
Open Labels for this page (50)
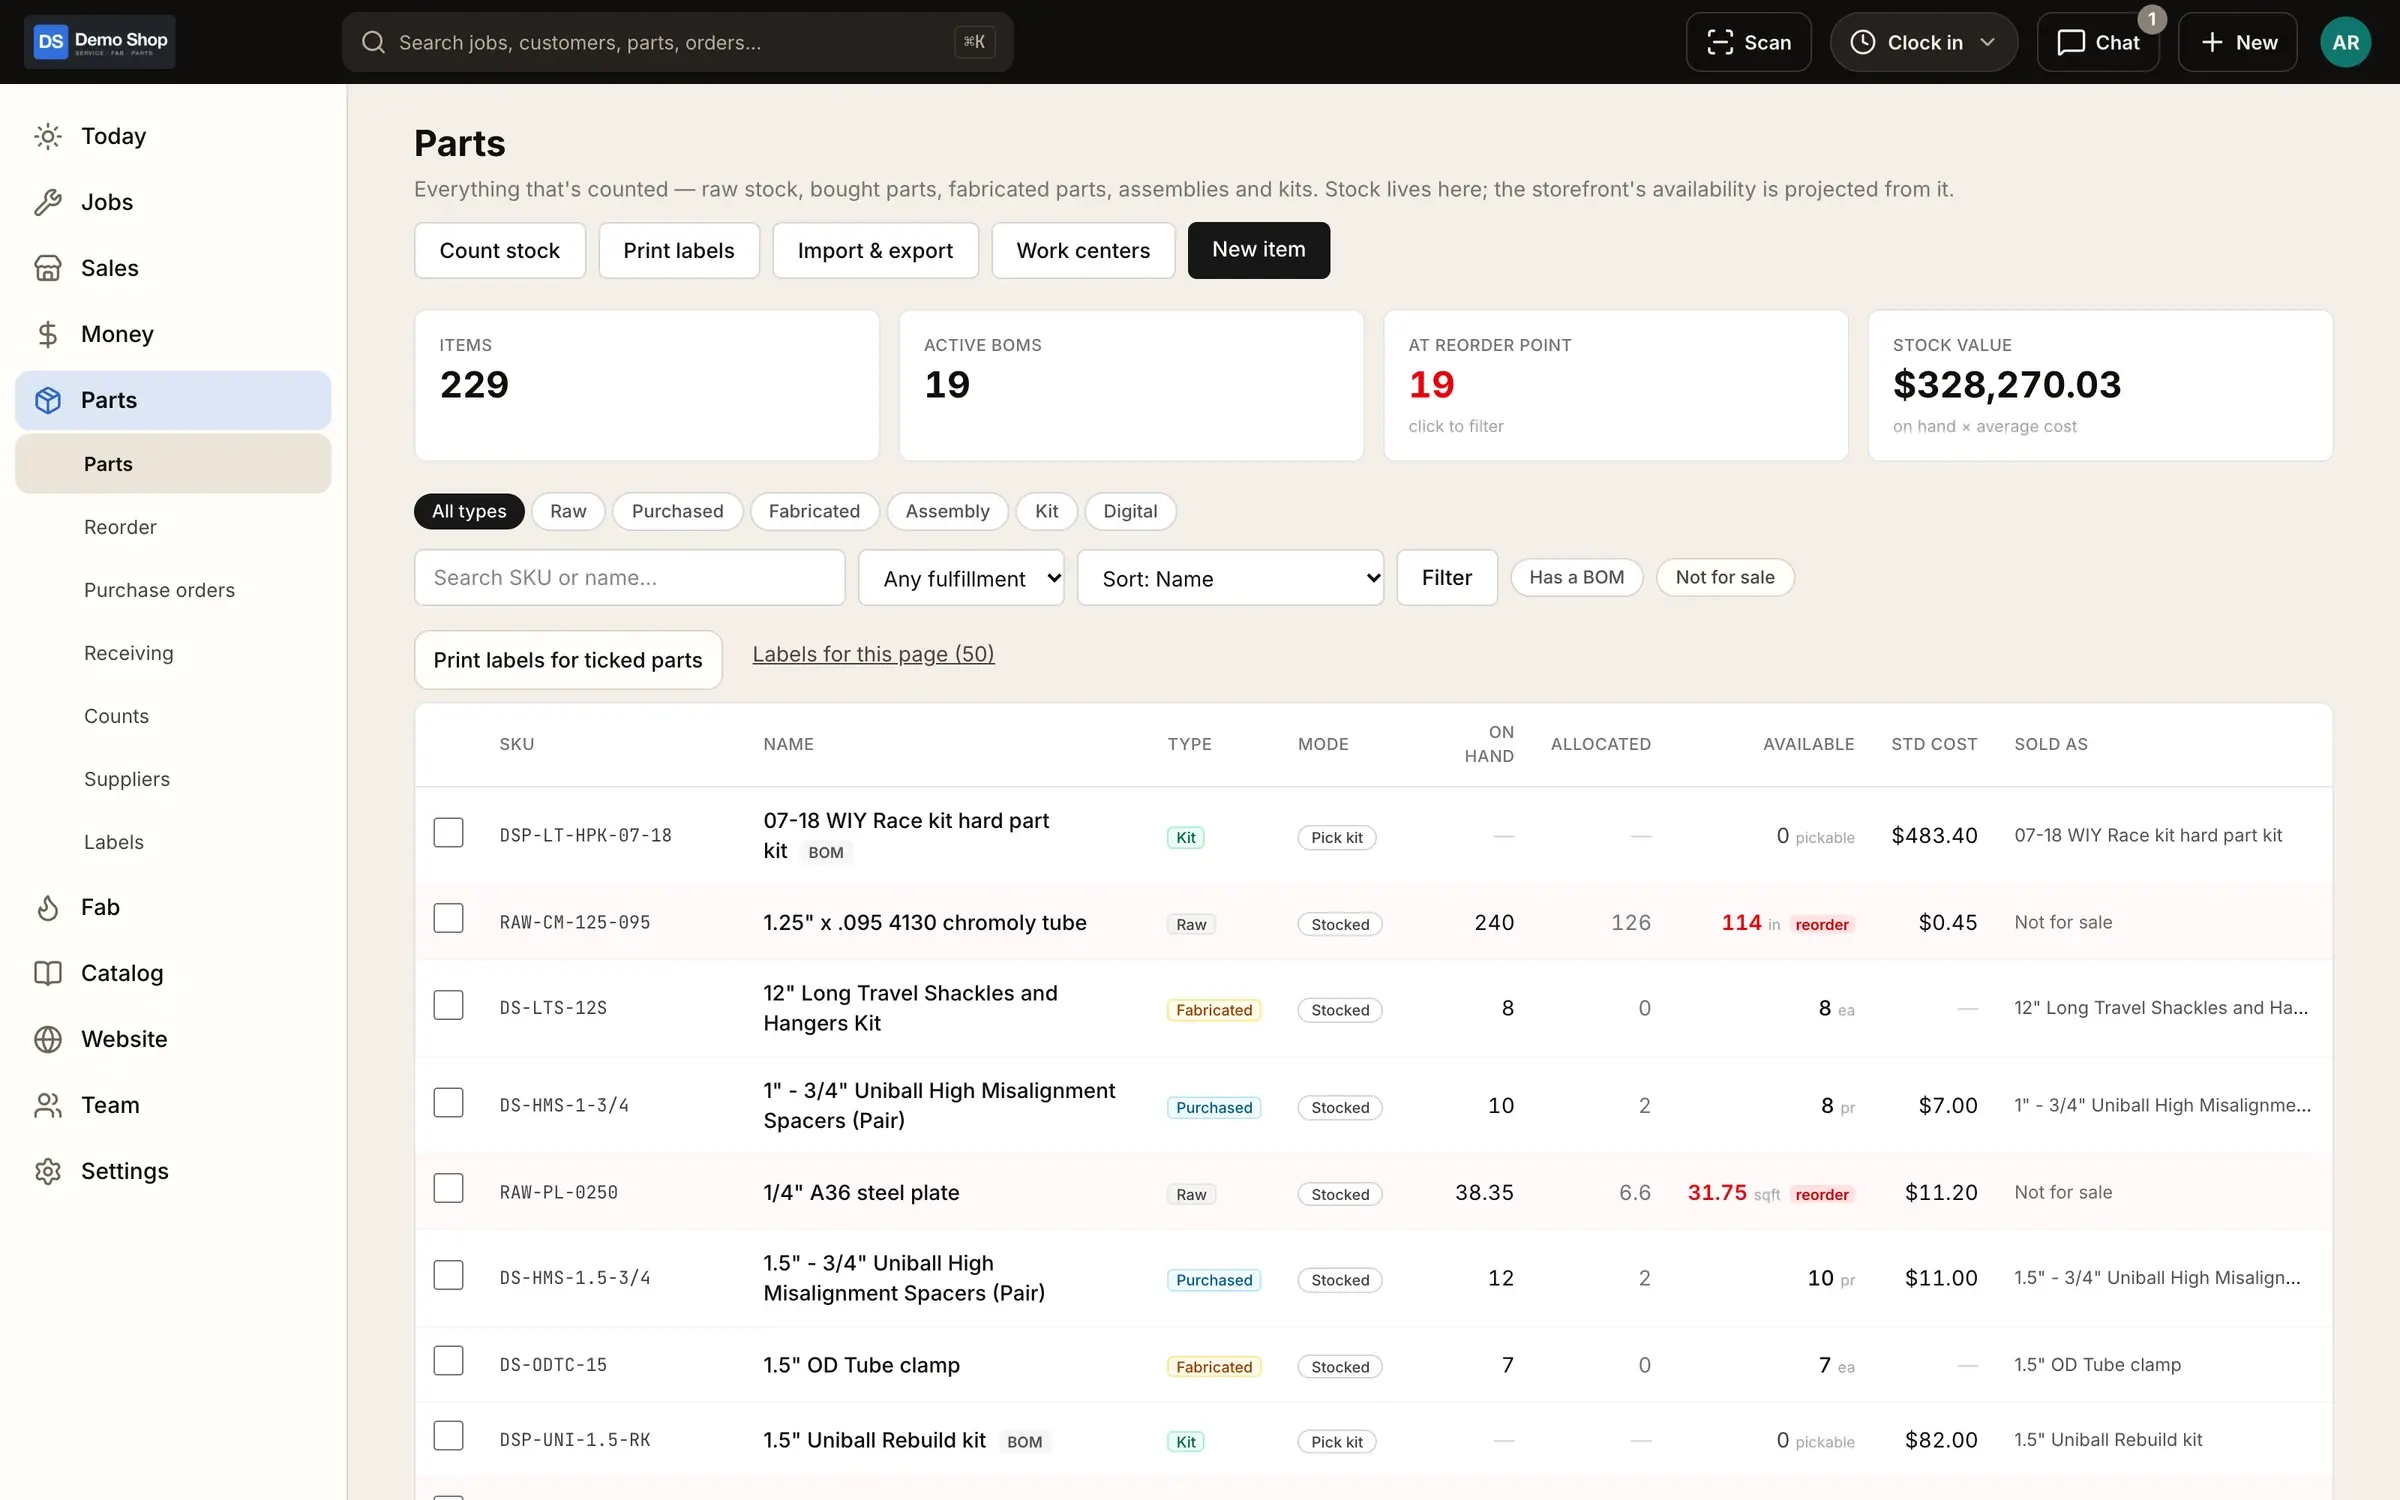[x=873, y=654]
